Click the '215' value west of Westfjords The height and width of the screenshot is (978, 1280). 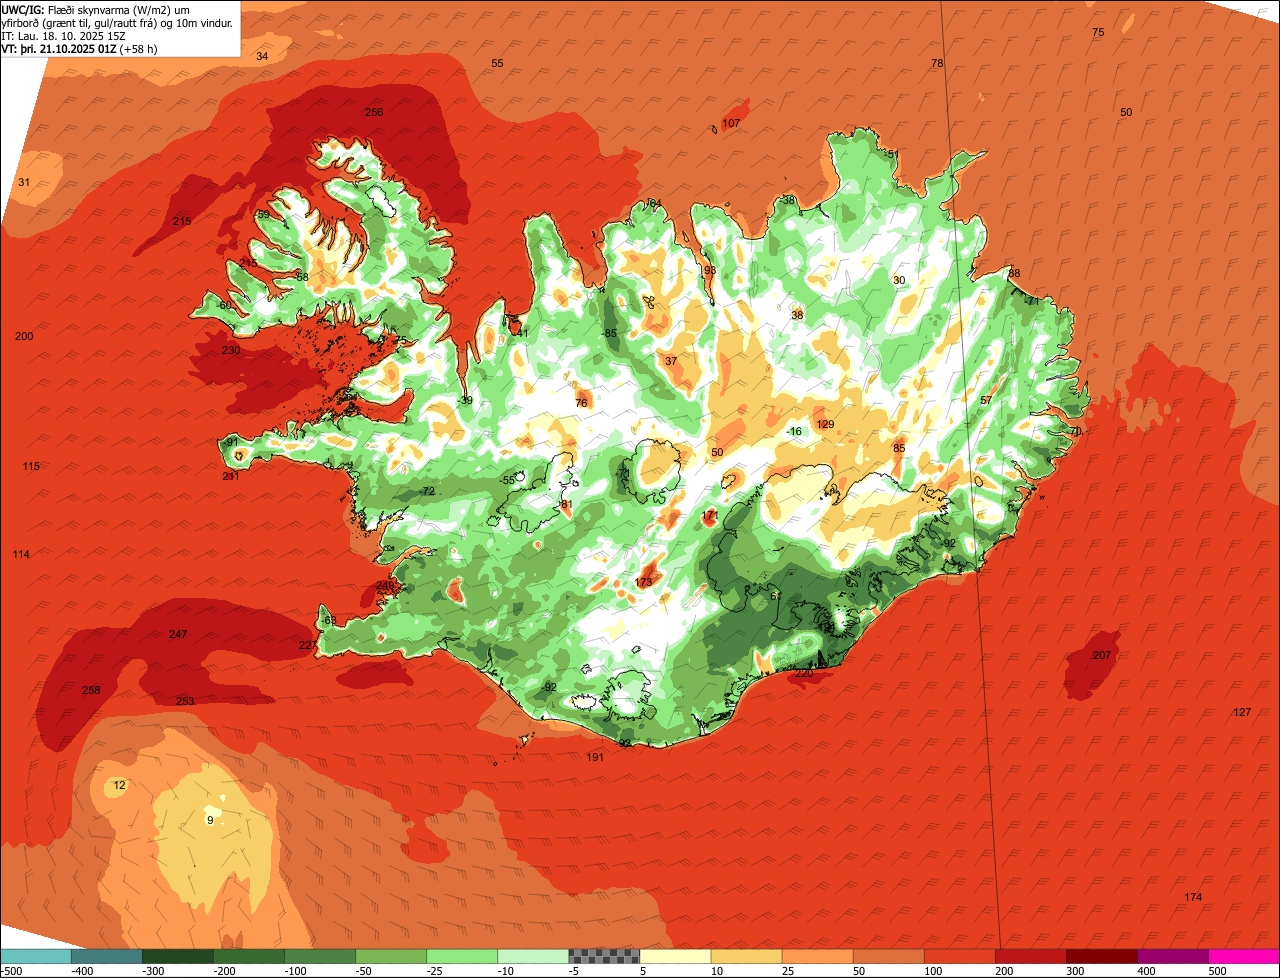tap(182, 221)
